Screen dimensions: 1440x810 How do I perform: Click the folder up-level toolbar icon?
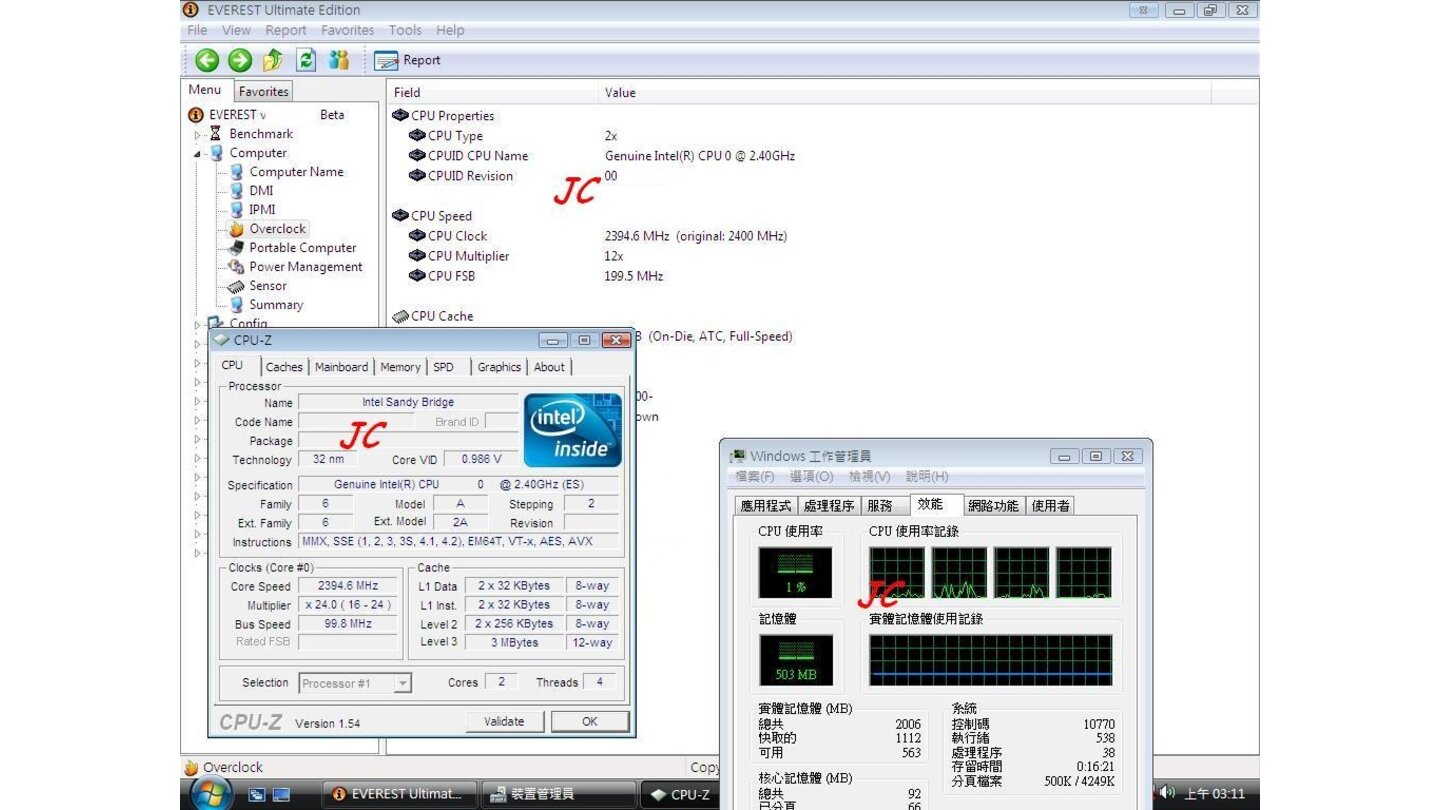coord(273,60)
